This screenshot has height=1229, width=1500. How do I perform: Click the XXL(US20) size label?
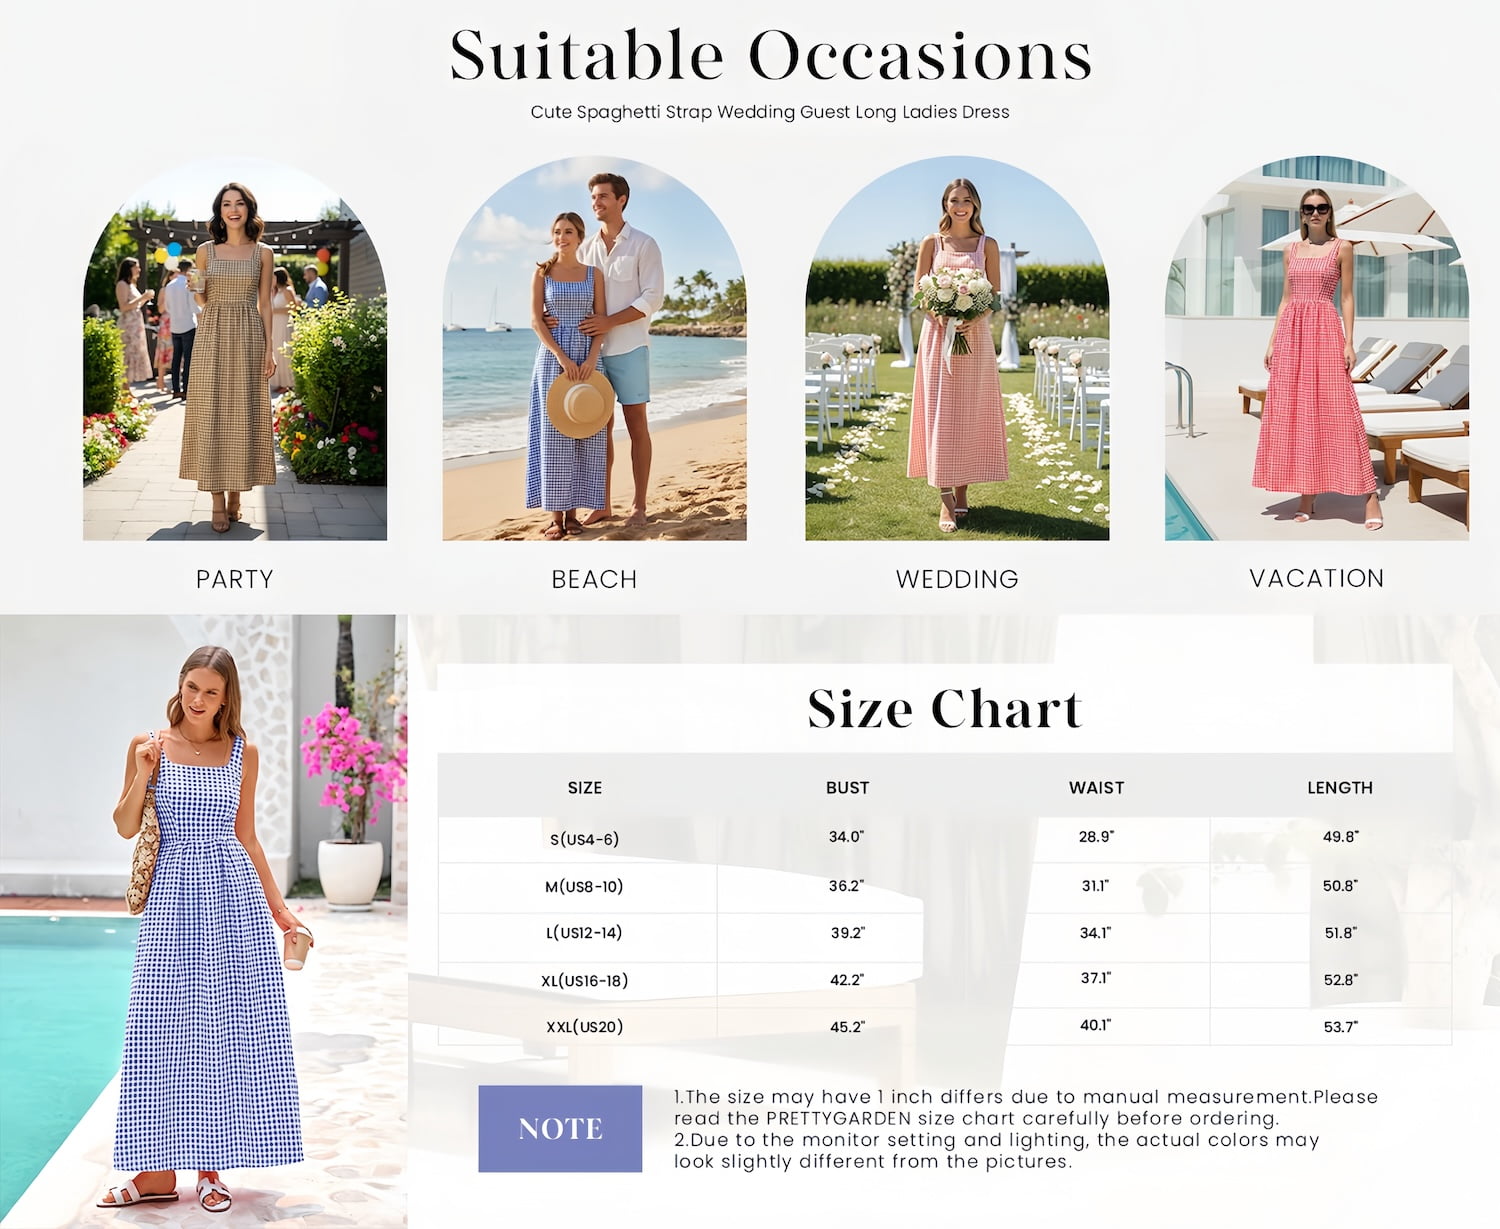click(x=585, y=1026)
